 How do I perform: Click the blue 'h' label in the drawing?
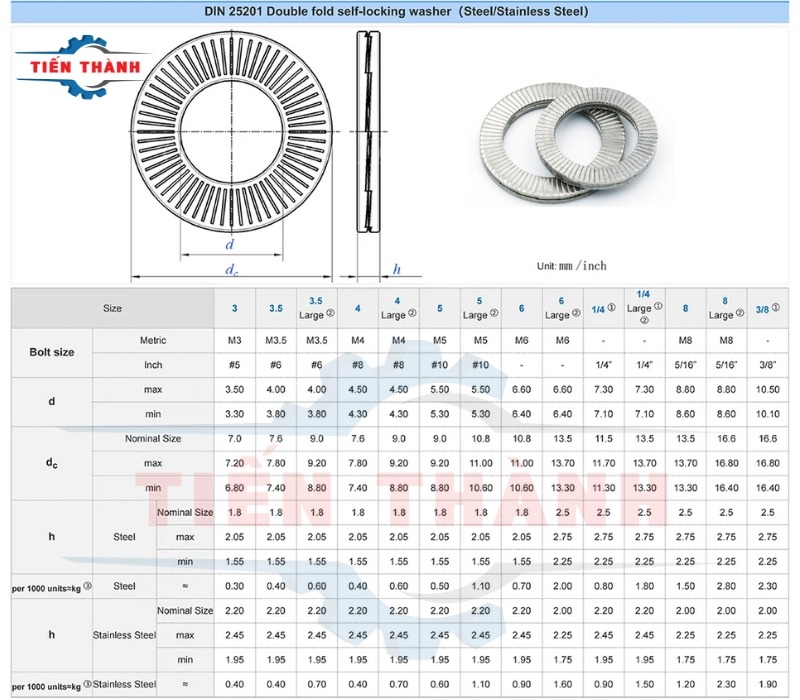pyautogui.click(x=397, y=269)
